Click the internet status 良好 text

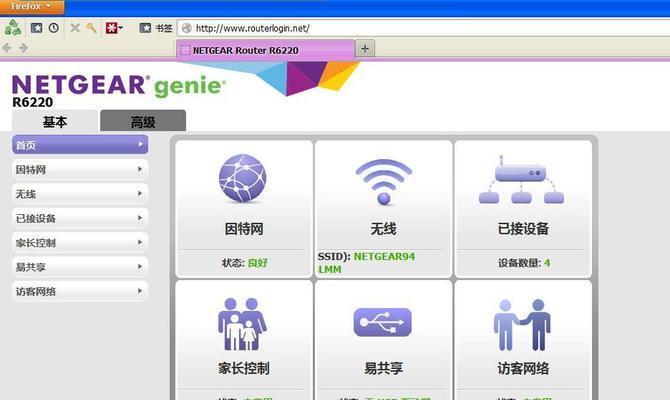(258, 263)
